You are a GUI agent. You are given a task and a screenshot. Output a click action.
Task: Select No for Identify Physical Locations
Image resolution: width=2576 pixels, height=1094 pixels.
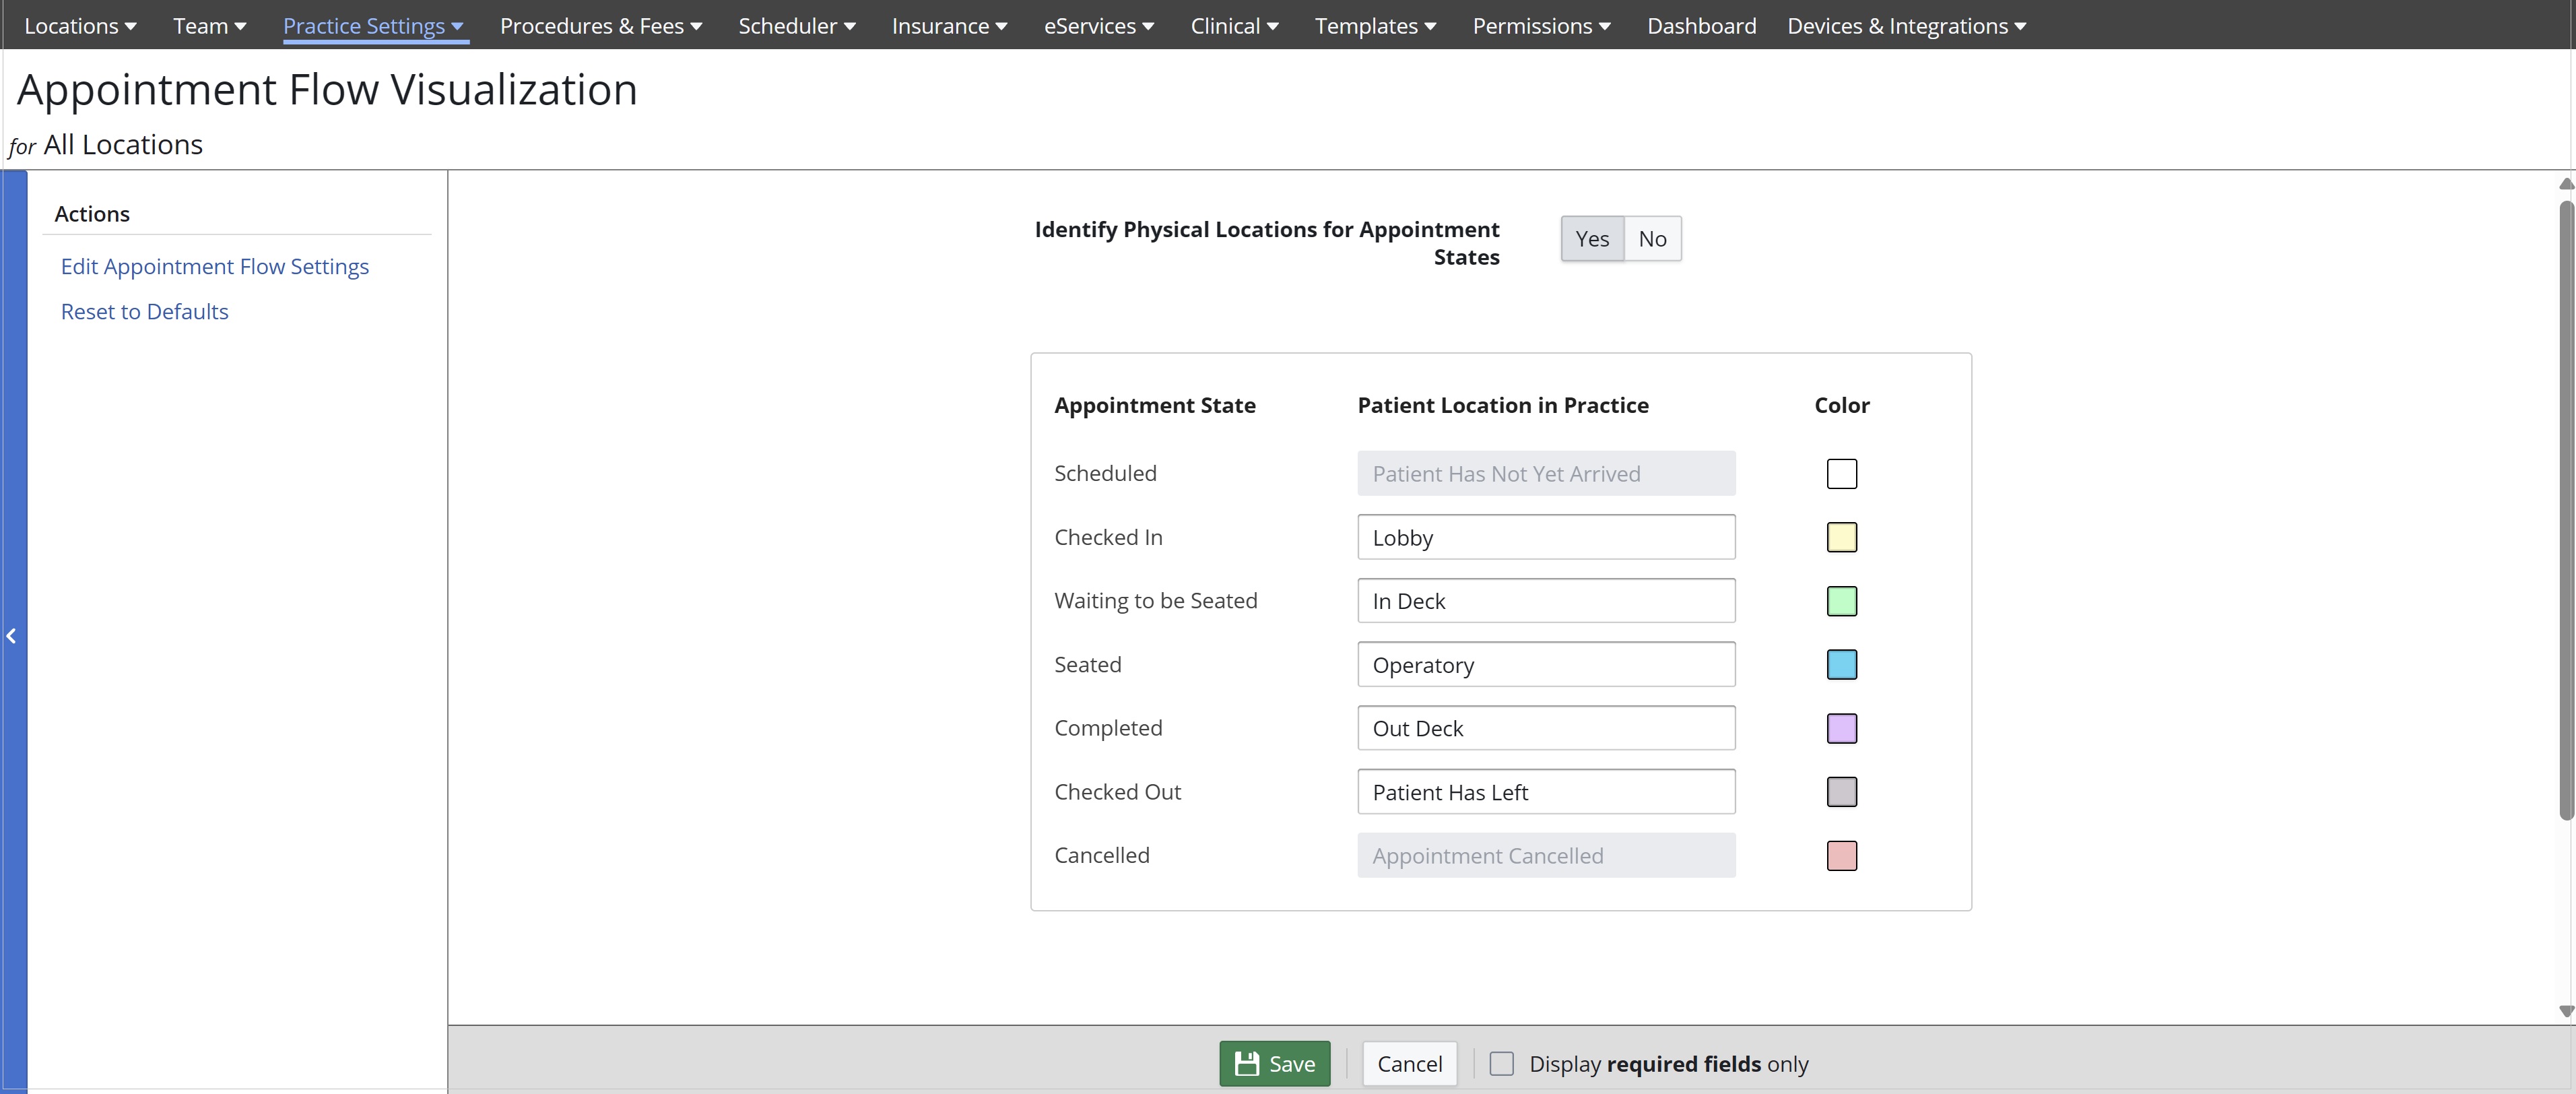(1652, 239)
